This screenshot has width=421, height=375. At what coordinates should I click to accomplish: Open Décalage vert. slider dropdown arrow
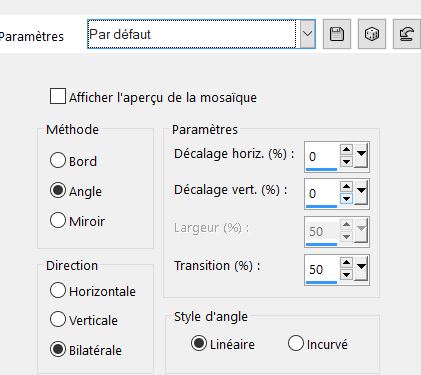point(361,193)
